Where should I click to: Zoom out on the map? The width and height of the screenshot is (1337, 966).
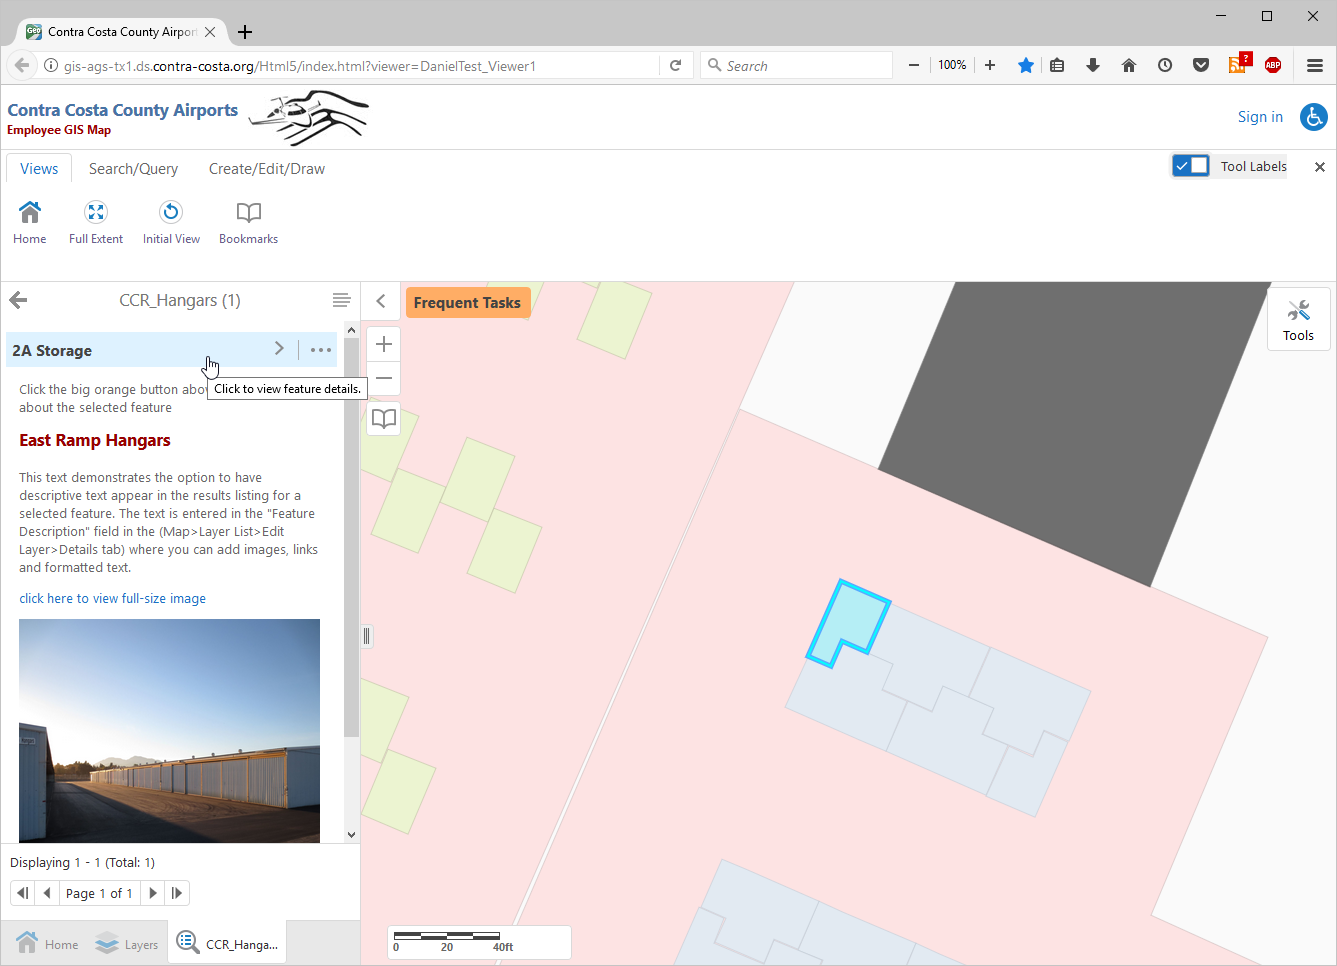tap(384, 378)
